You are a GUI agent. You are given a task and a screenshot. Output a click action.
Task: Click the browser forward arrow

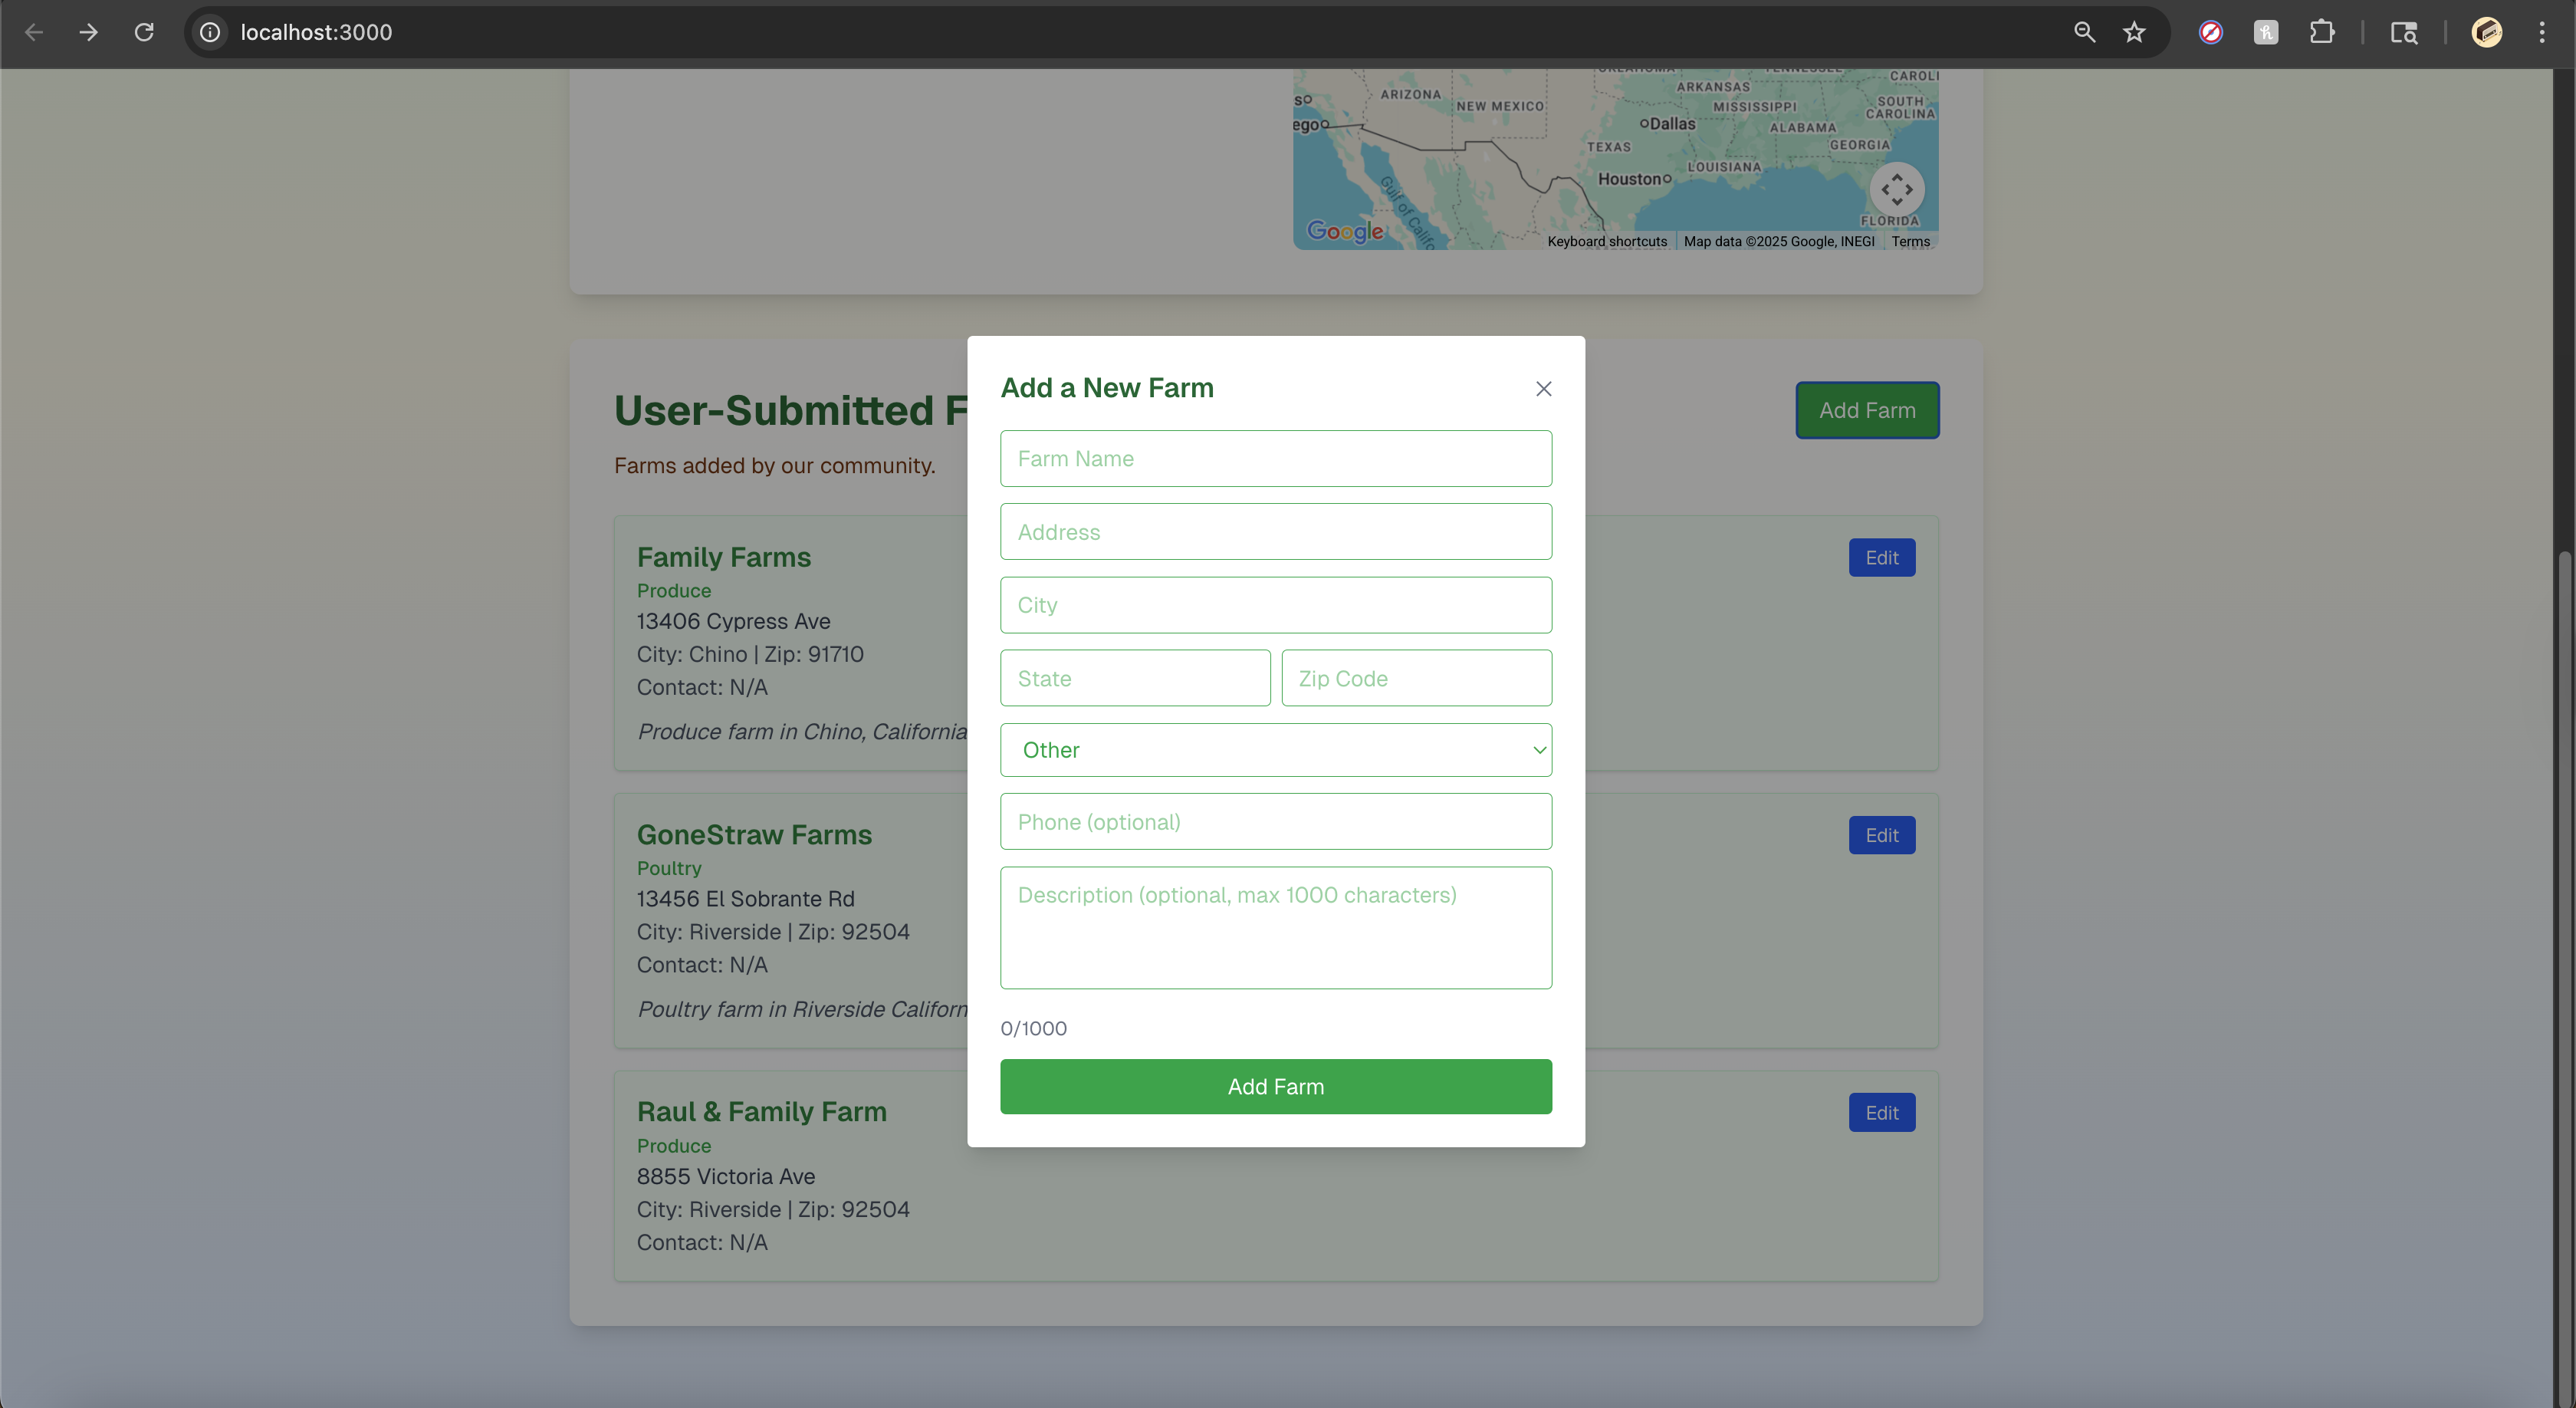pos(89,32)
